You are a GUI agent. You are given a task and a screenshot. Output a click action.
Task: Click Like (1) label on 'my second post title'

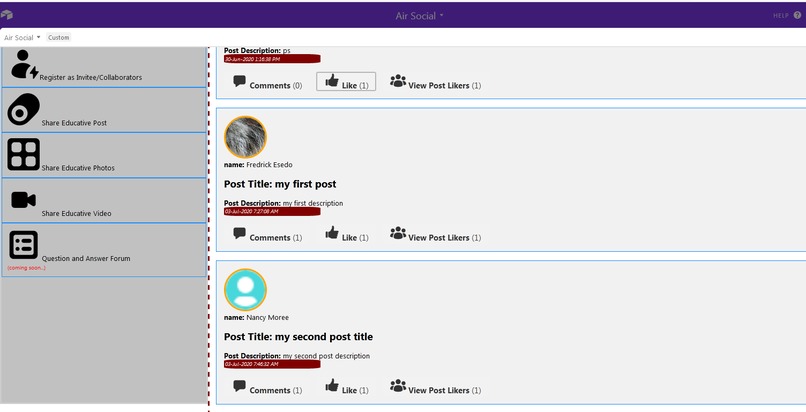click(x=355, y=390)
